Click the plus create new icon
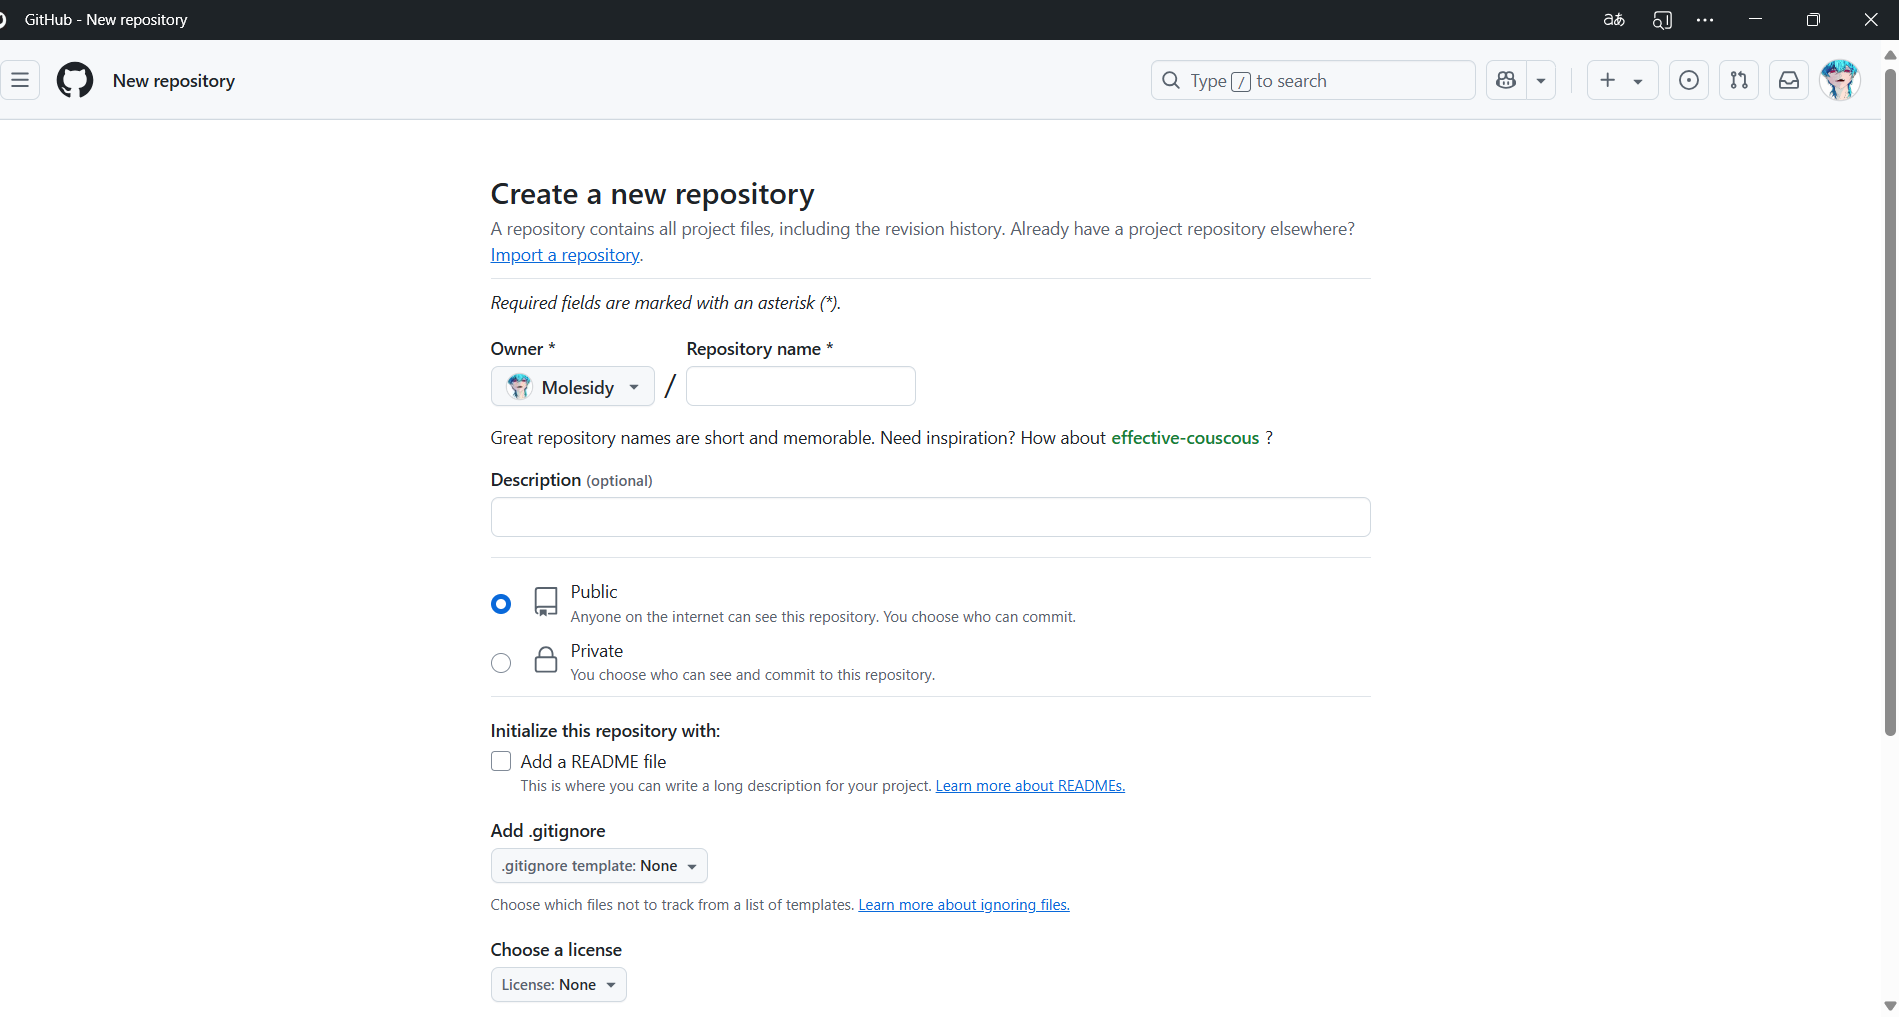 [1608, 80]
